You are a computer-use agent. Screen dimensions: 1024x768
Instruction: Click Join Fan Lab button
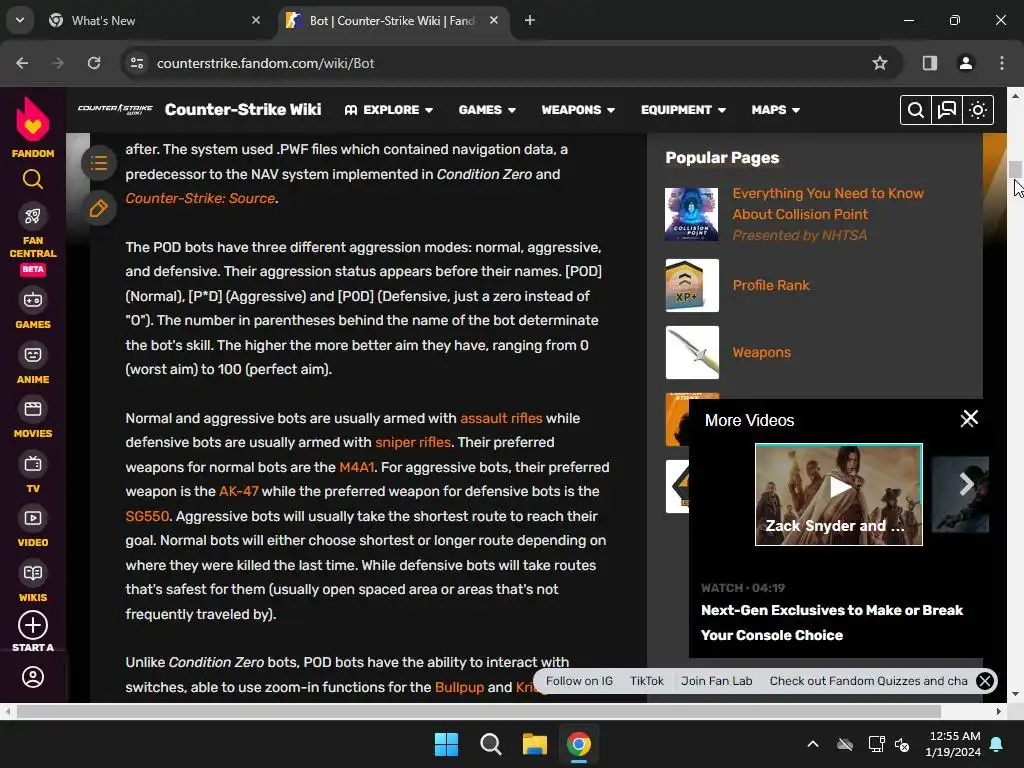tap(716, 681)
